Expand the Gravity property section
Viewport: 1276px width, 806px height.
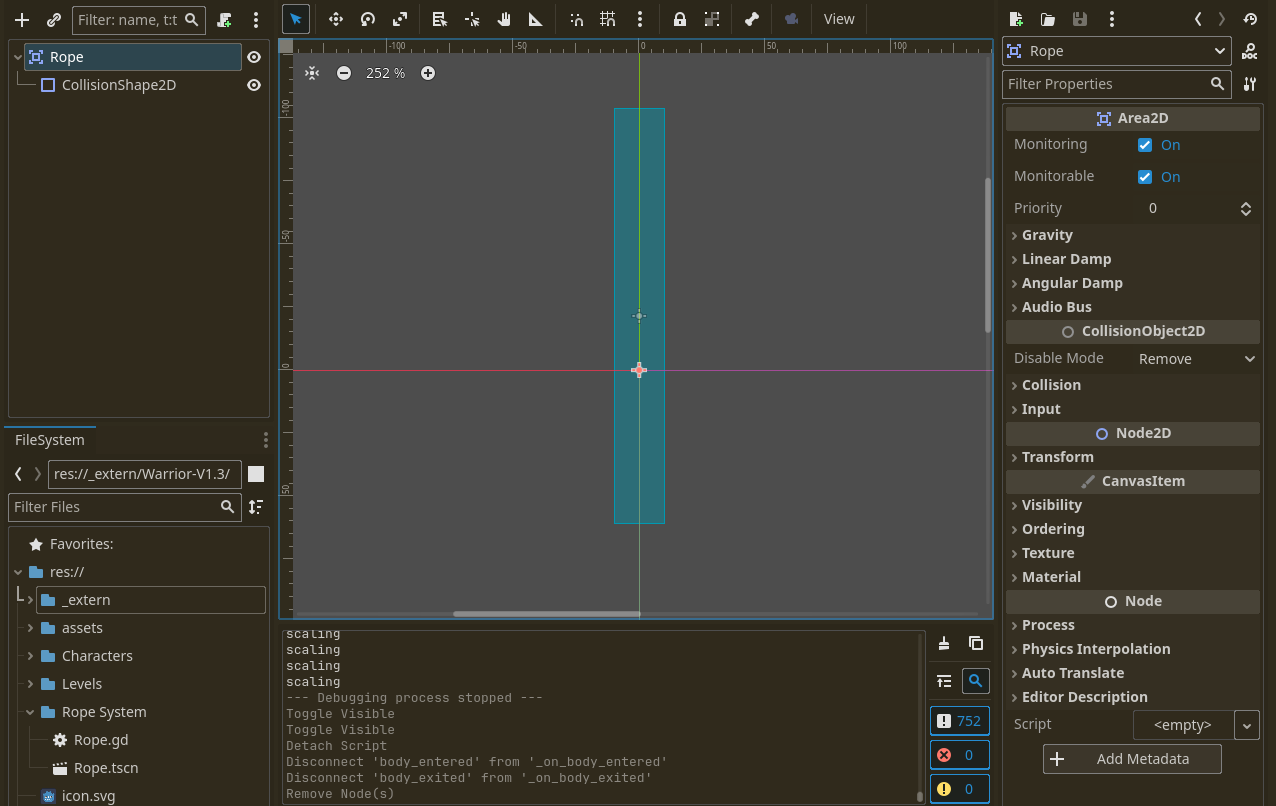point(1047,235)
